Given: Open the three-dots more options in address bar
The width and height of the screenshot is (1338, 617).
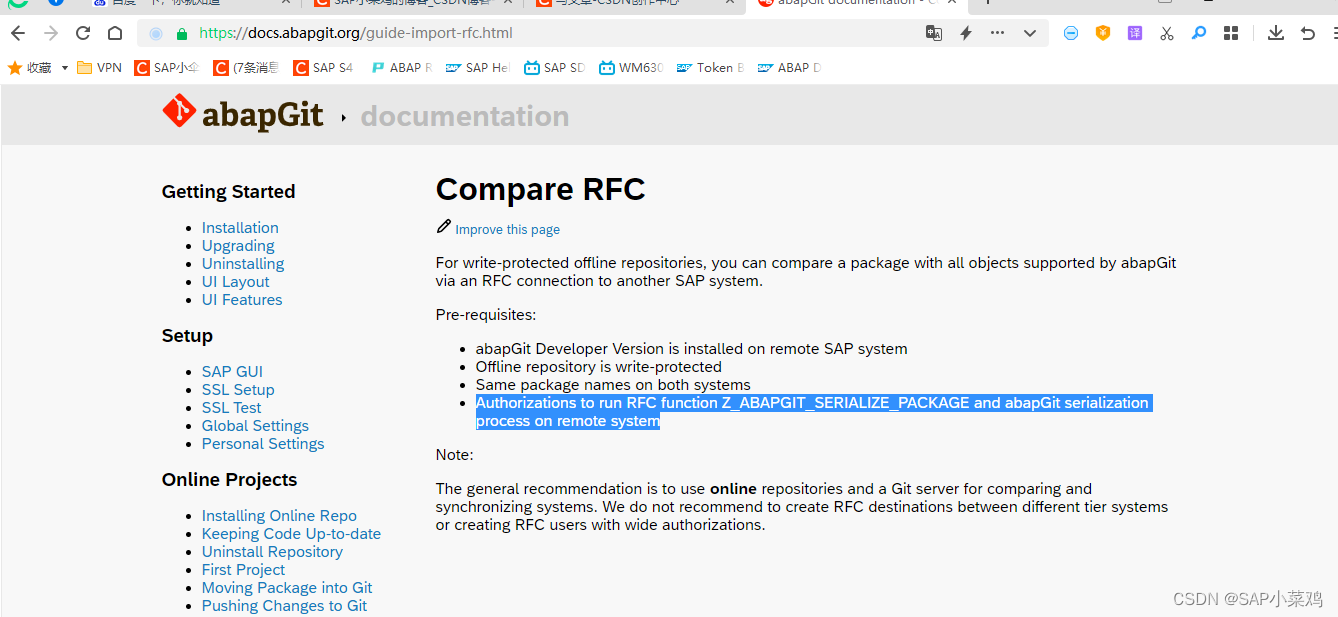Looking at the screenshot, I should pos(997,33).
